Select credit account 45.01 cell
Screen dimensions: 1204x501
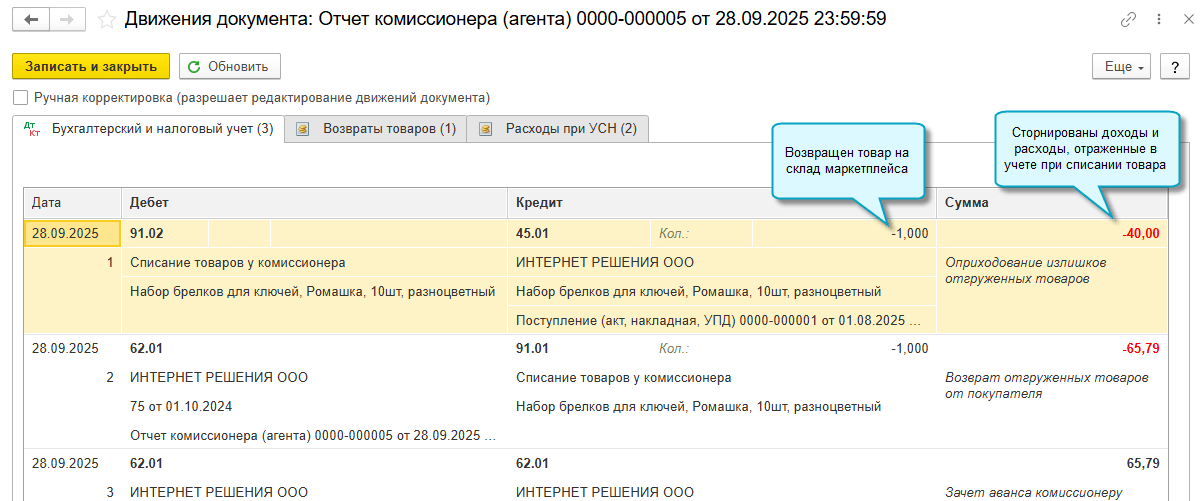tap(535, 234)
